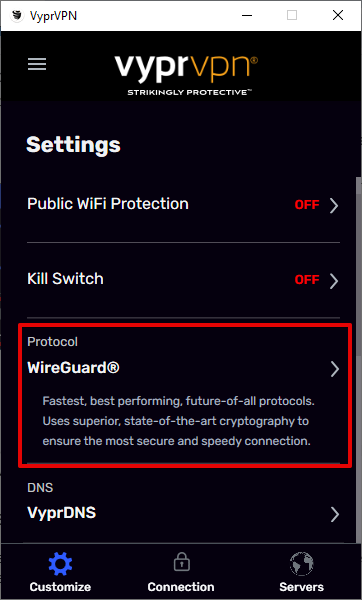This screenshot has width=362, height=600.
Task: Expand Public WiFi Protection chevron
Action: [334, 205]
